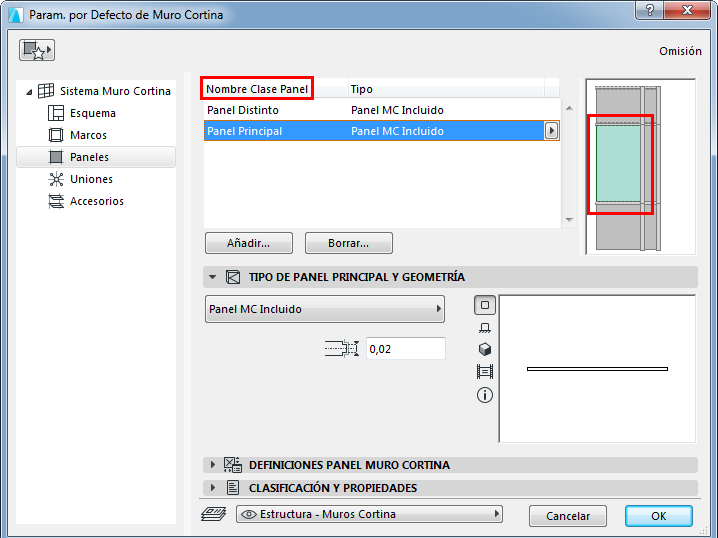This screenshot has height=538, width=718.
Task: Confirm with the OK button
Action: [658, 516]
